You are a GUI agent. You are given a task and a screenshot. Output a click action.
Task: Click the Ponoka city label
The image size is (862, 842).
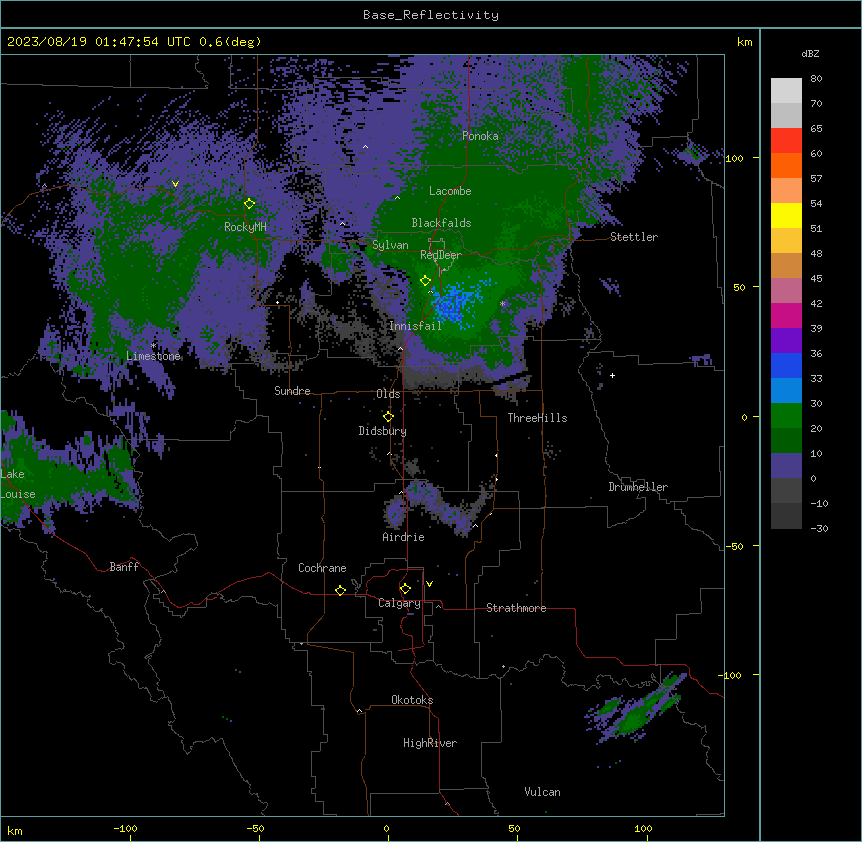coord(480,136)
